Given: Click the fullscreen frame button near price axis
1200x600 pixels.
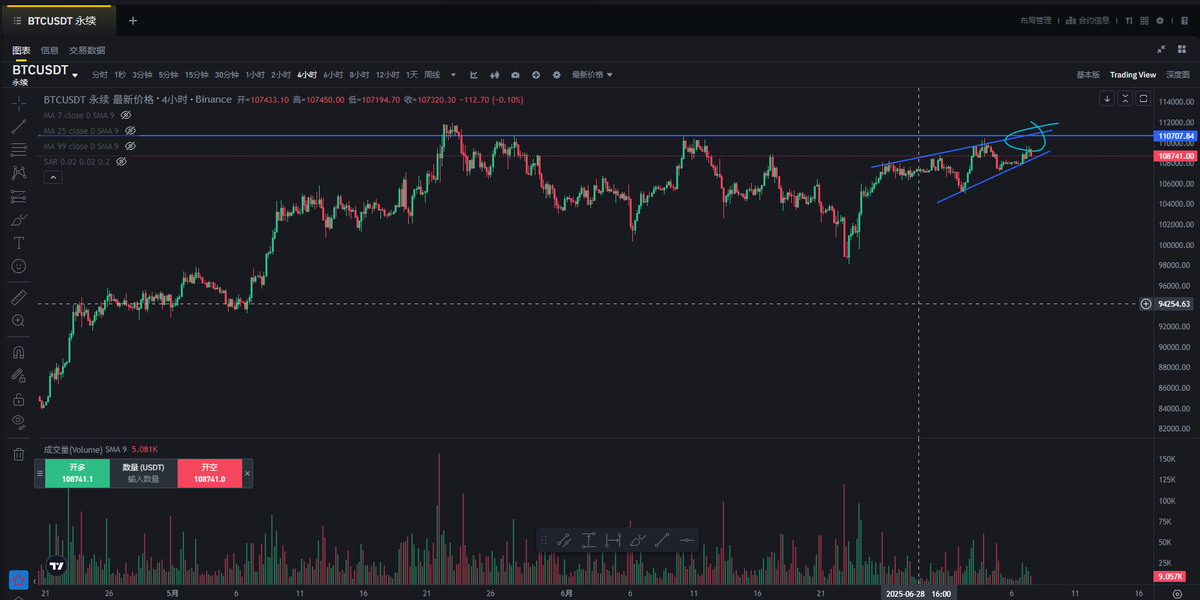Looking at the screenshot, I should click(1143, 98).
